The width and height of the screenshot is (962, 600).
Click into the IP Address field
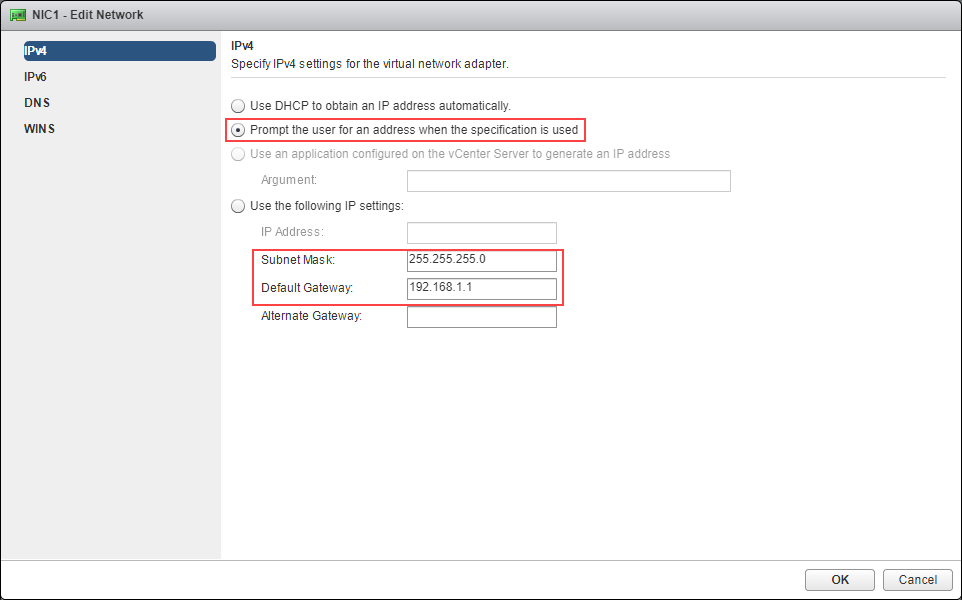pos(482,233)
